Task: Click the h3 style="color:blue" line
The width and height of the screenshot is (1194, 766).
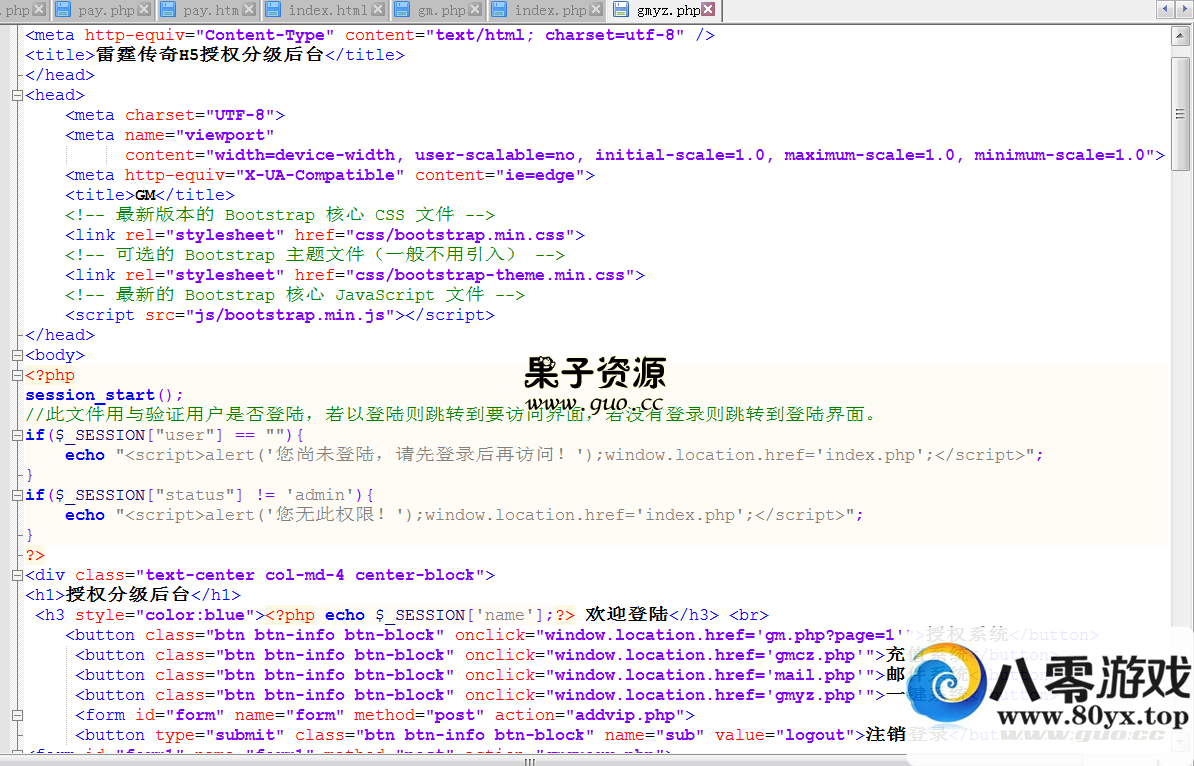Action: coord(402,615)
